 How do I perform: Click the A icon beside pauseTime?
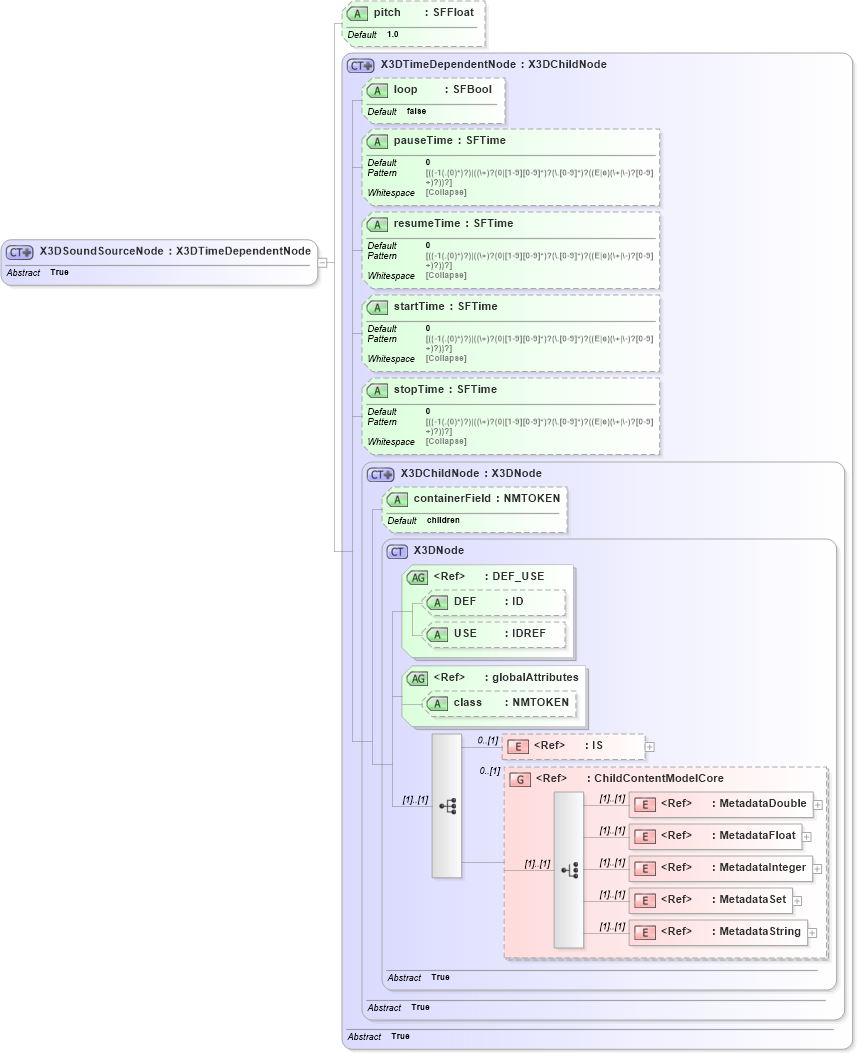(377, 142)
